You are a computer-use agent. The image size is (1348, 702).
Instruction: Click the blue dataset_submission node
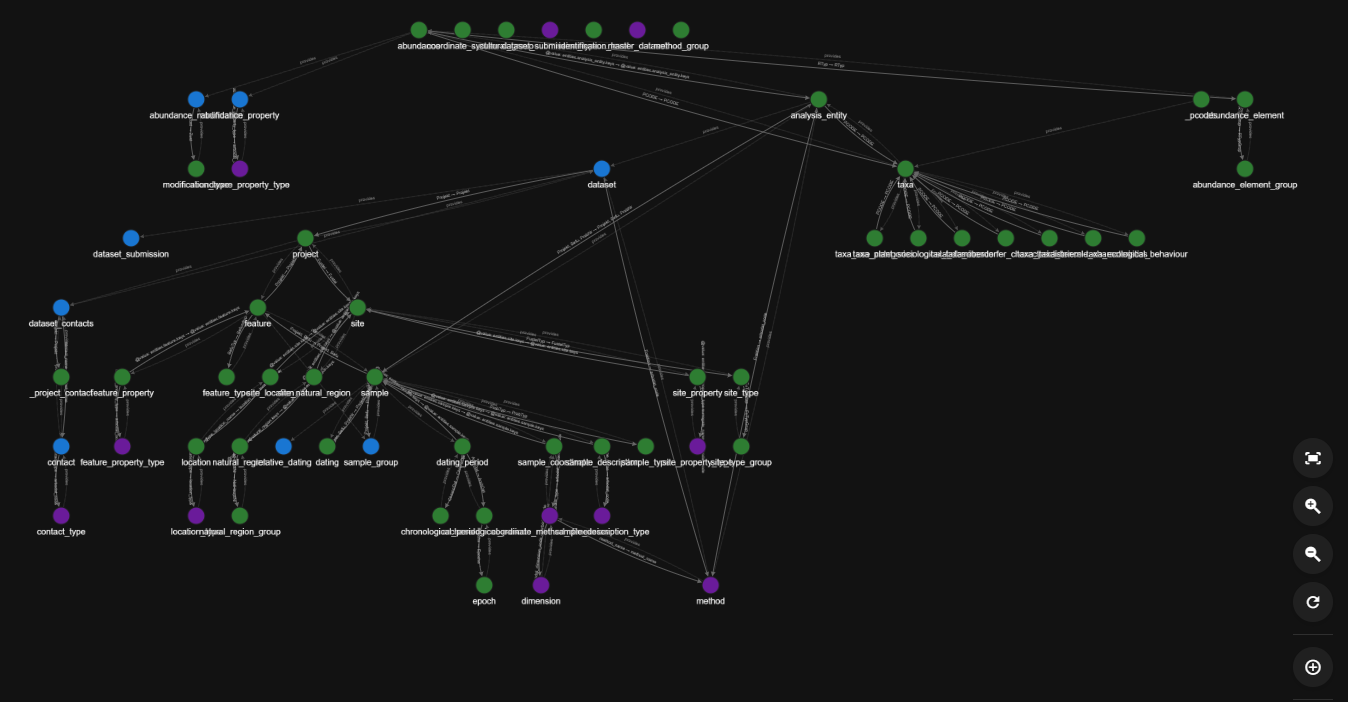pyautogui.click(x=131, y=238)
